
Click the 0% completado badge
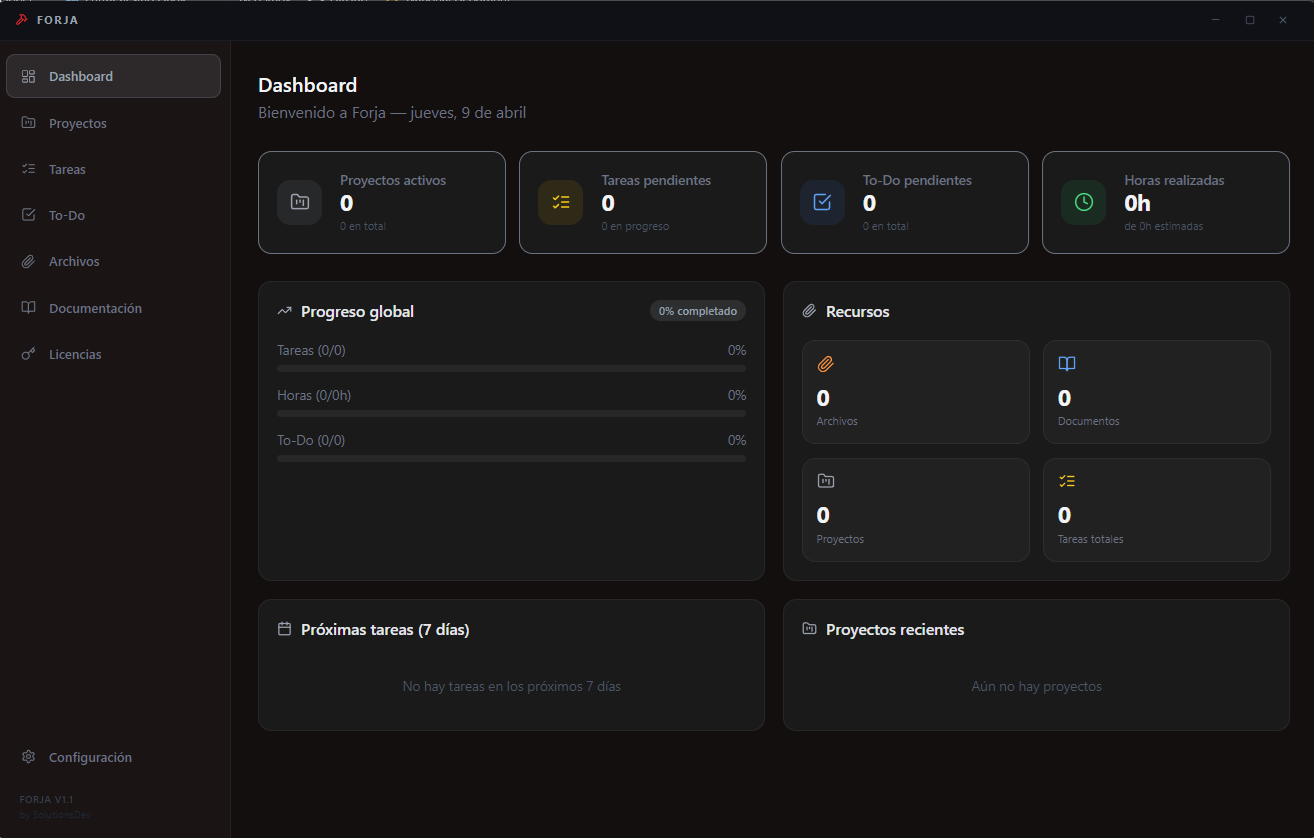(x=697, y=310)
